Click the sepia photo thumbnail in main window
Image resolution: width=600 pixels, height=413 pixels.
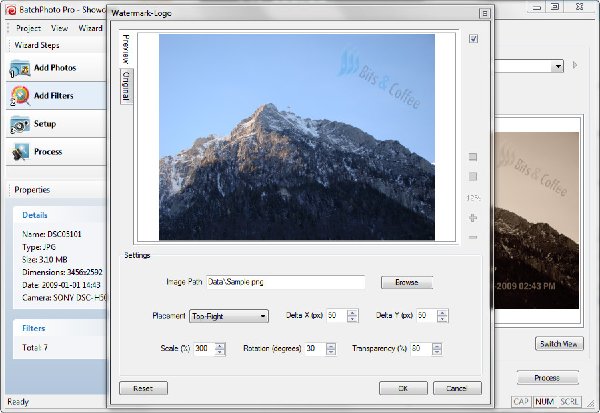point(536,220)
